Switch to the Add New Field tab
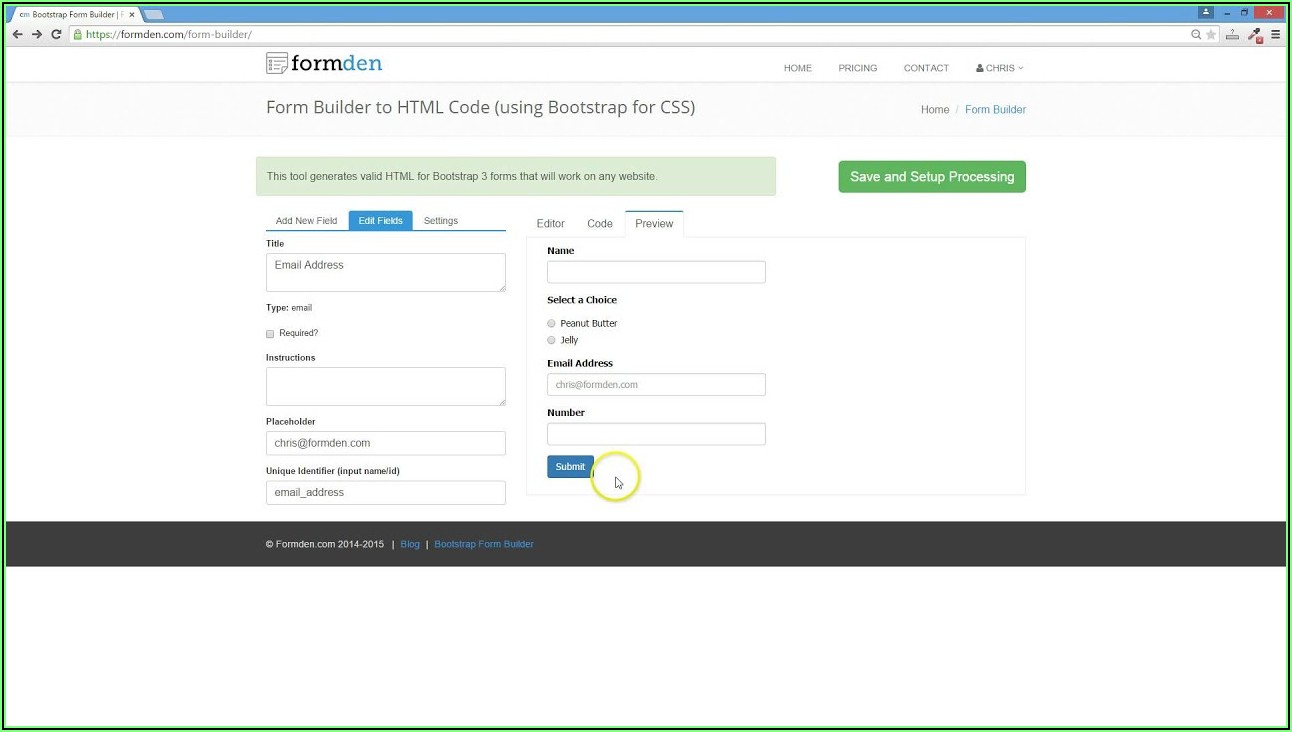Viewport: 1292px width, 732px height. 306,221
